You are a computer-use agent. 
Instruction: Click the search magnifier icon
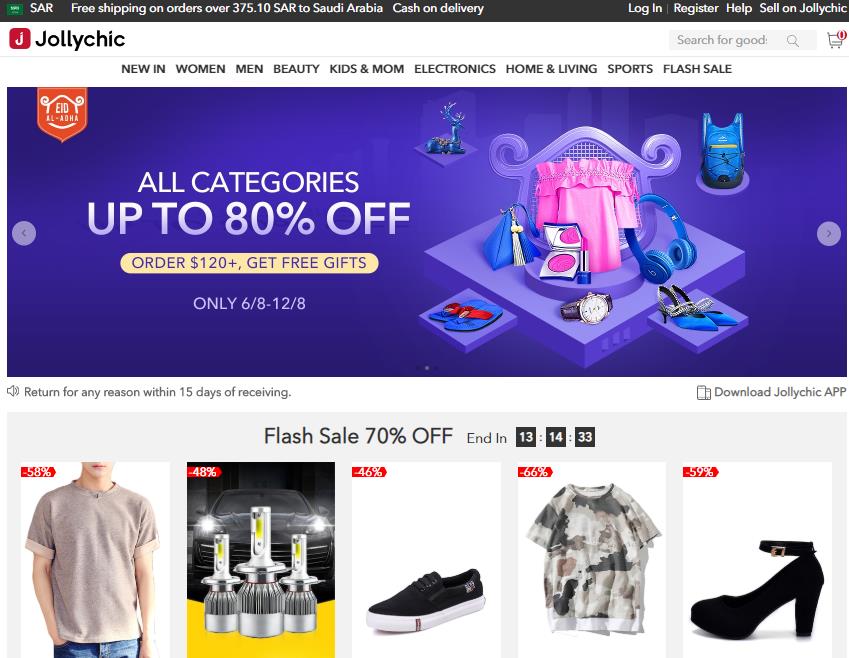coord(793,41)
